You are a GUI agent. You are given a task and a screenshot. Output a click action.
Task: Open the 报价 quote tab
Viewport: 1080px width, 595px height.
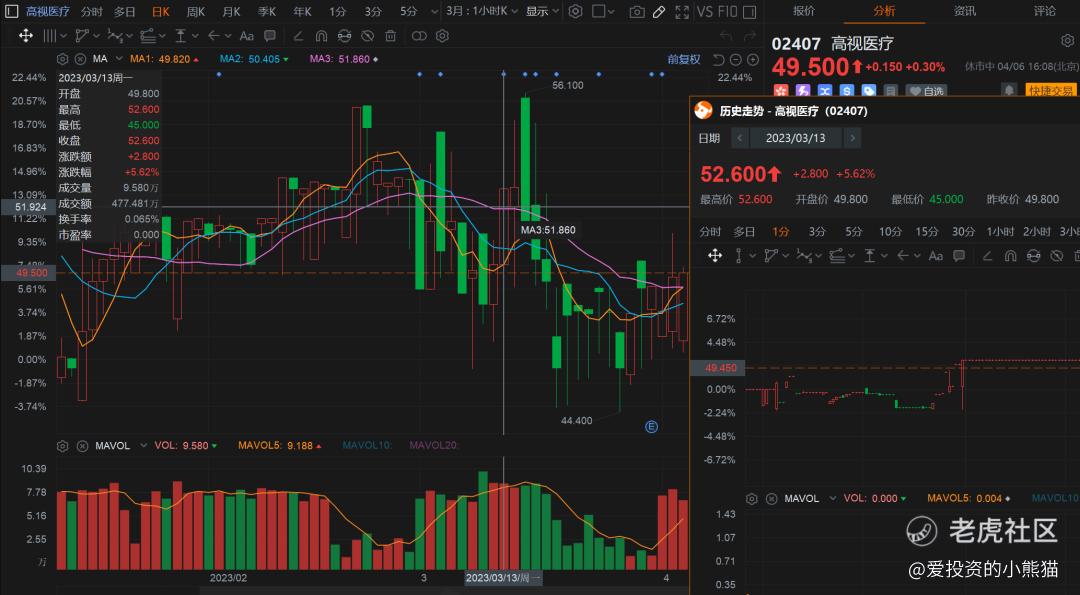click(x=804, y=11)
